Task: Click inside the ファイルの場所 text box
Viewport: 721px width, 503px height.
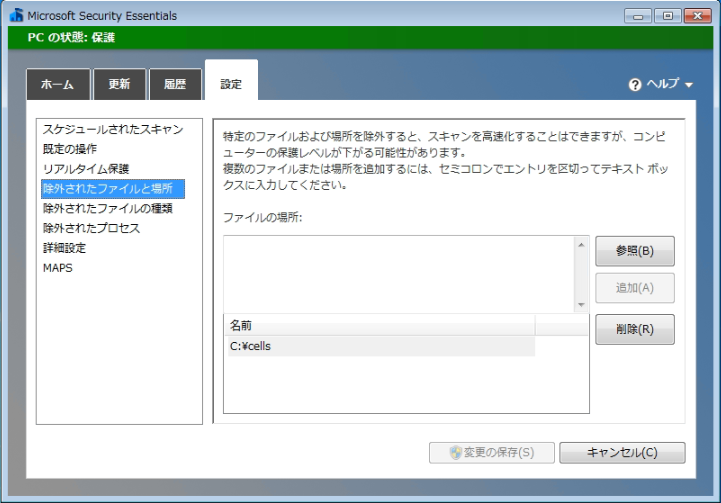Action: pos(399,274)
